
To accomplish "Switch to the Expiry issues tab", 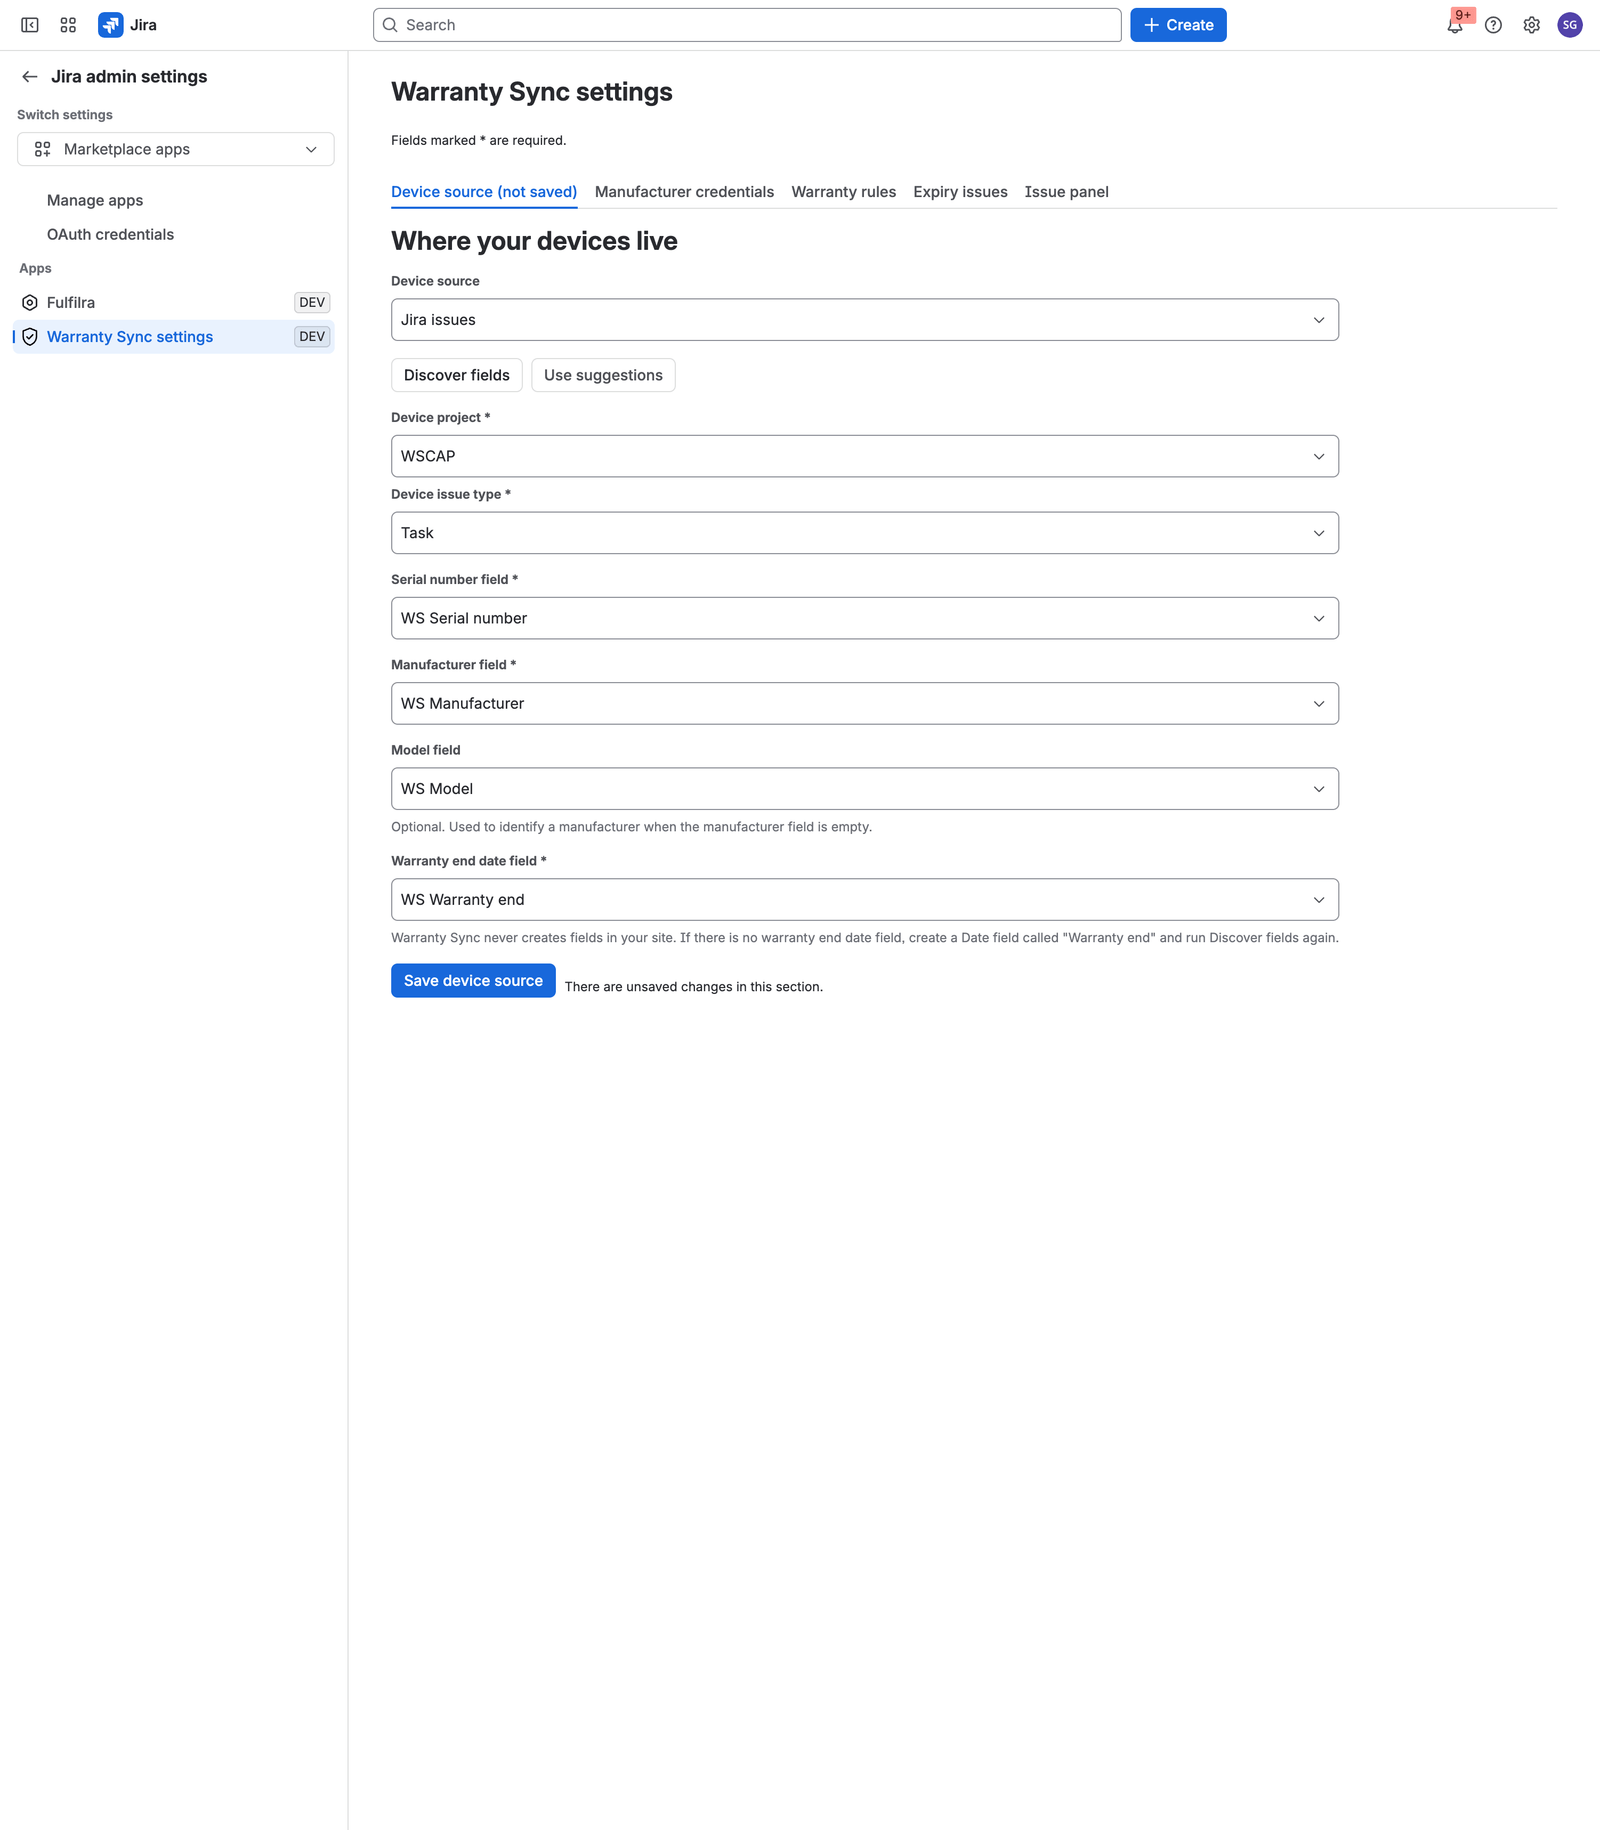I will [960, 192].
